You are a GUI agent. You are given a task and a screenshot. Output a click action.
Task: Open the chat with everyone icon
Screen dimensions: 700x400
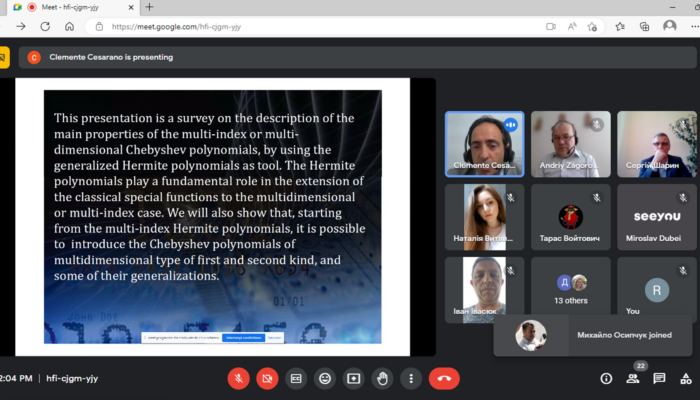pos(659,379)
